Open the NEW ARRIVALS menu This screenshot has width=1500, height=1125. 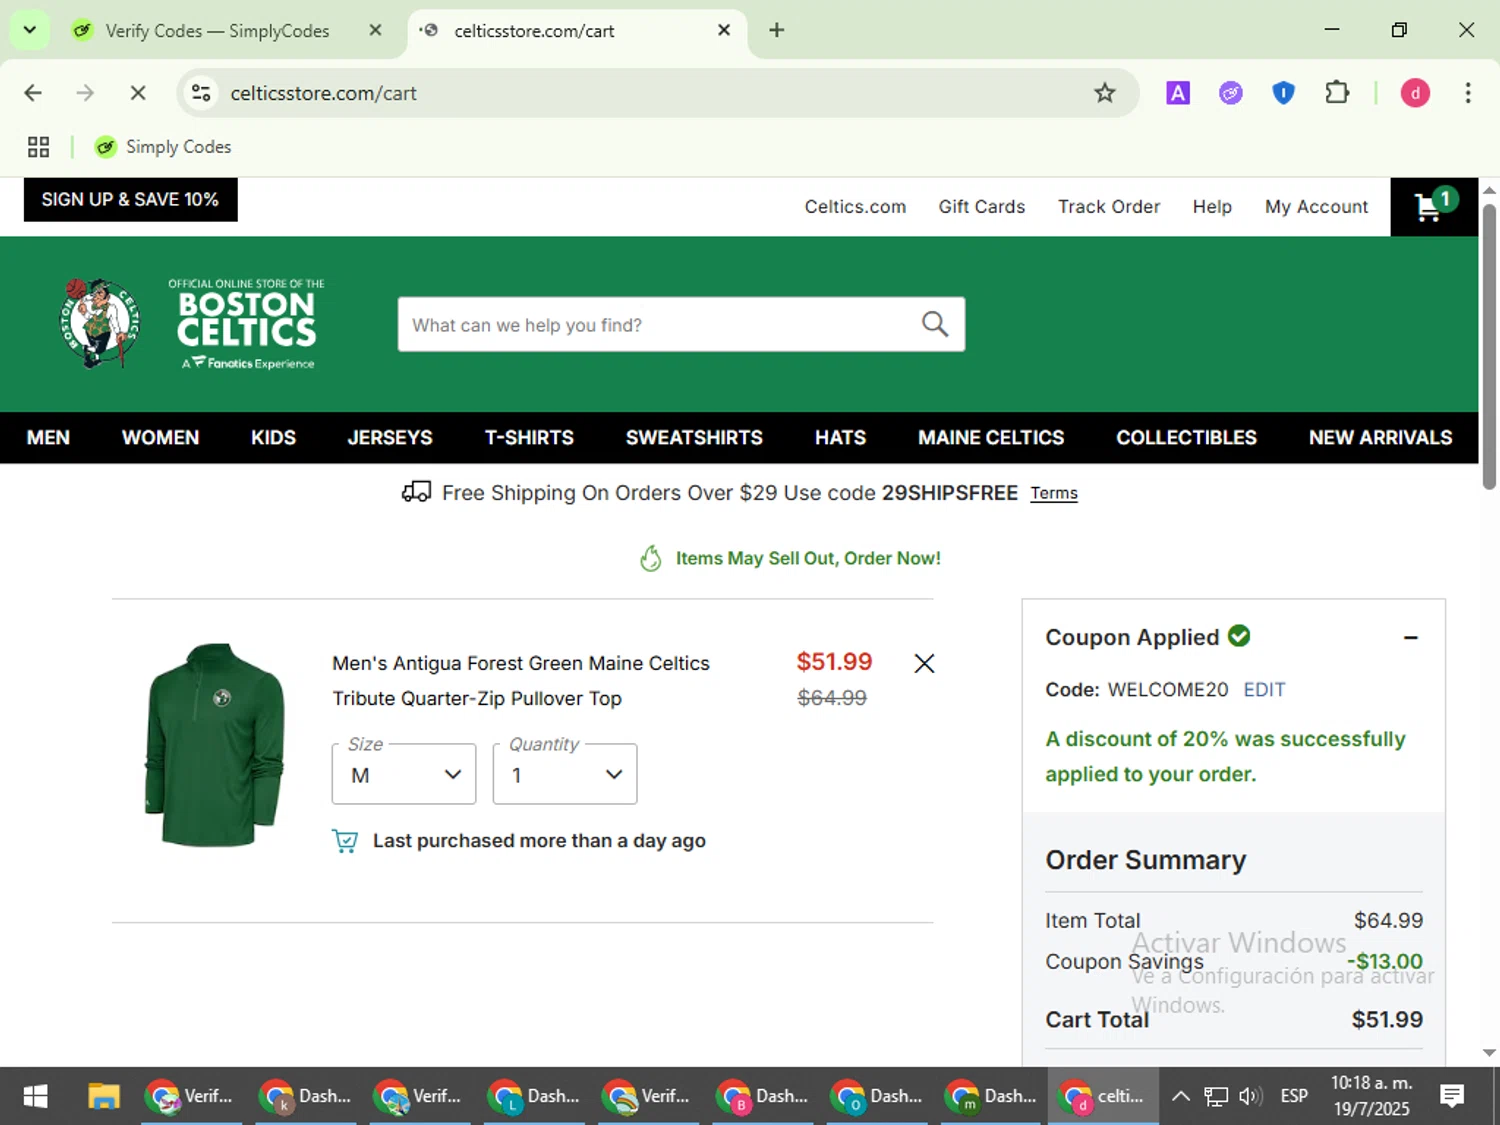tap(1380, 437)
